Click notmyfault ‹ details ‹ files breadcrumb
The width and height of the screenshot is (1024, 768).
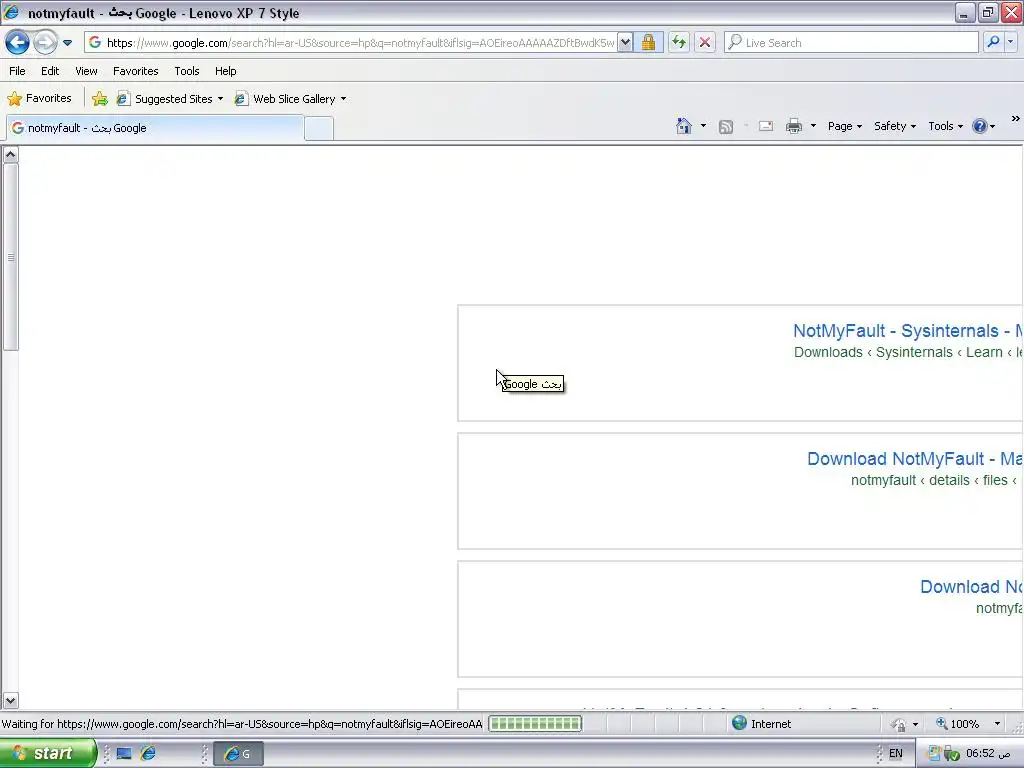point(935,481)
